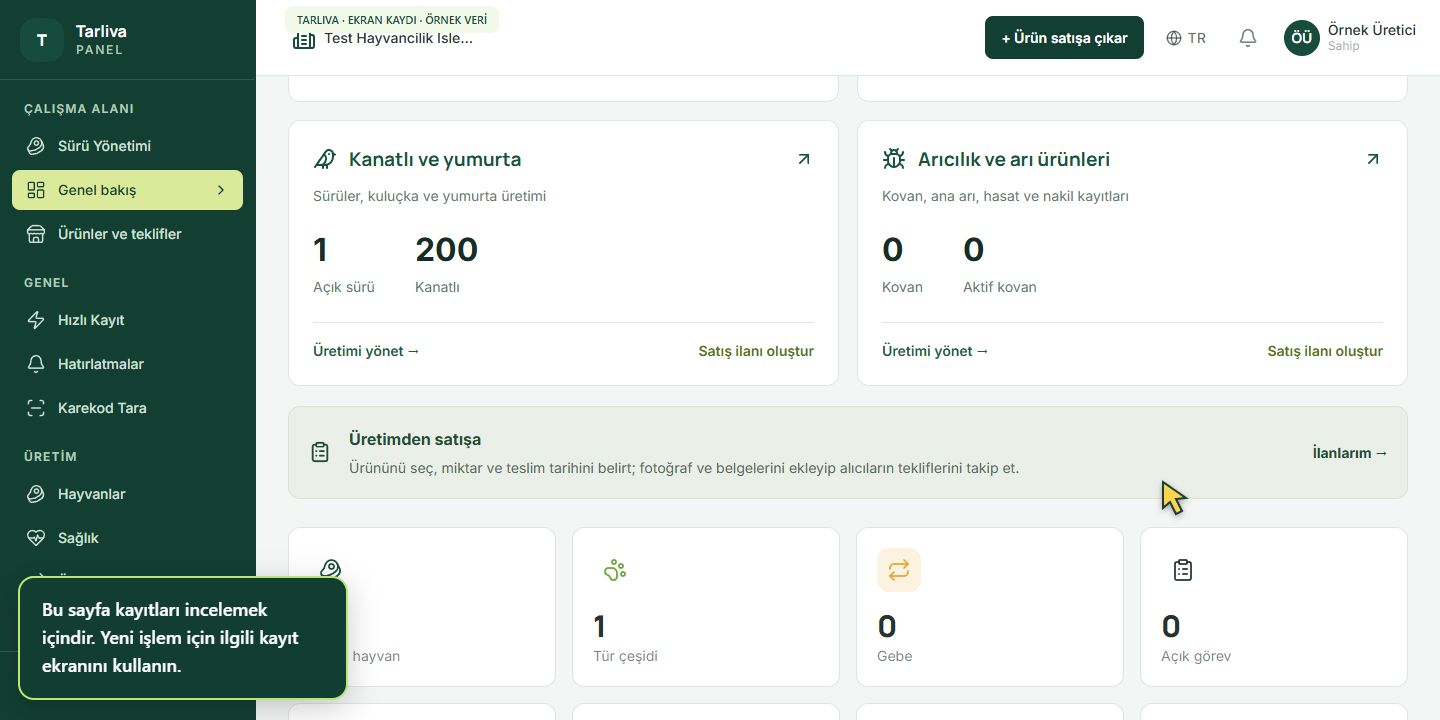Click Satış ilanı oluştur in the Arıcılık card

click(1325, 351)
